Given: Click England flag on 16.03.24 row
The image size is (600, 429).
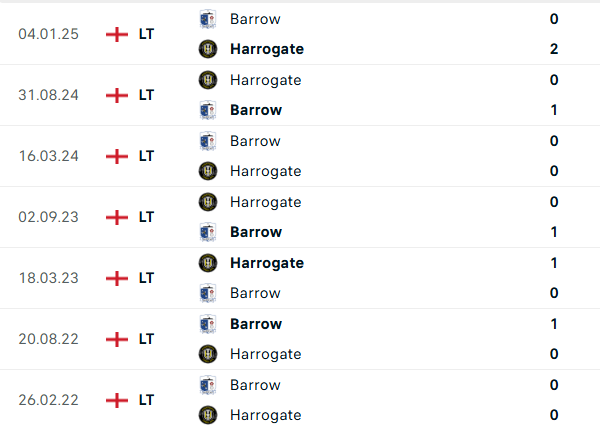Looking at the screenshot, I should 117,156.
